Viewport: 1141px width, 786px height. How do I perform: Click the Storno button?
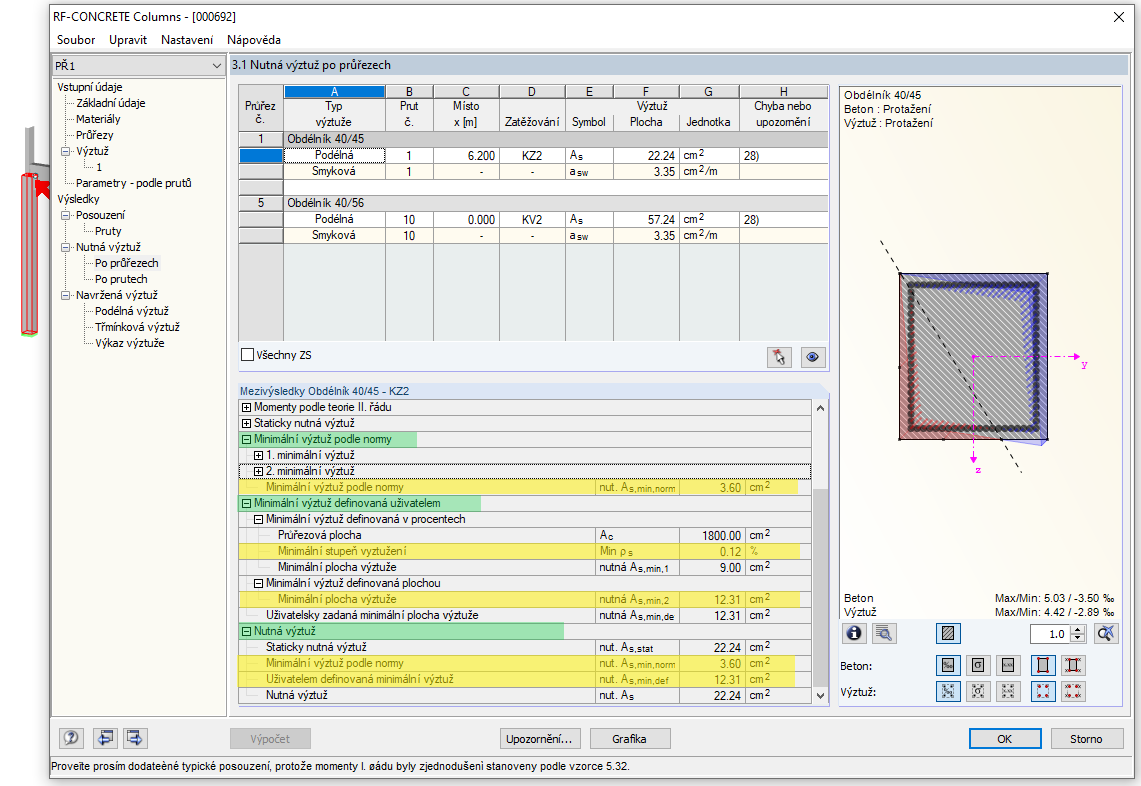pos(1086,739)
